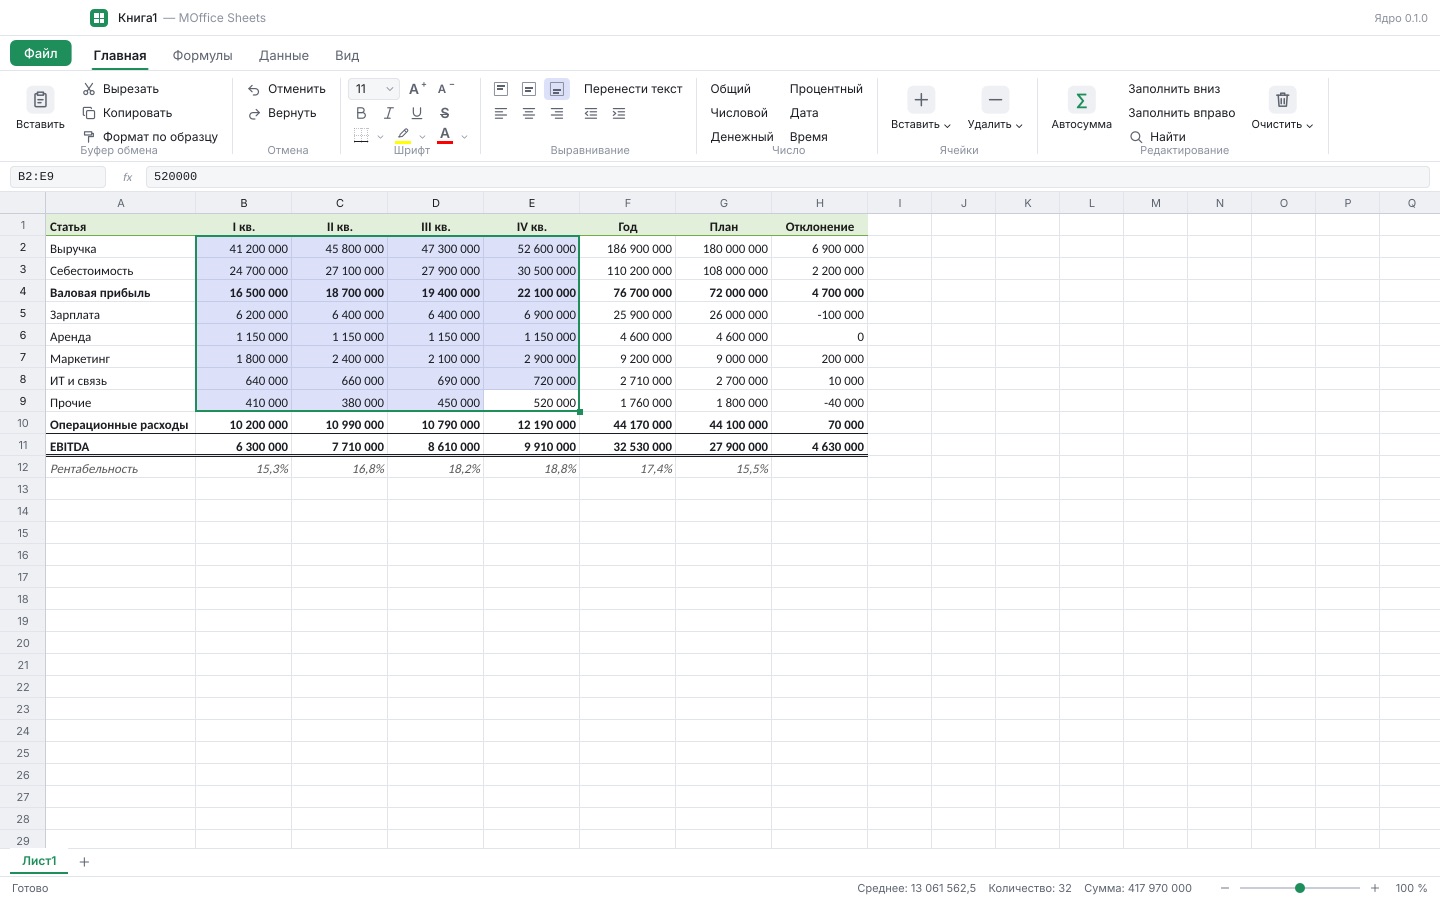Copy selection with Копировать
This screenshot has height=900, width=1440.
coord(127,113)
